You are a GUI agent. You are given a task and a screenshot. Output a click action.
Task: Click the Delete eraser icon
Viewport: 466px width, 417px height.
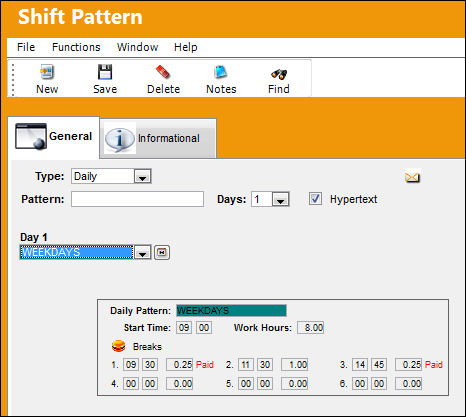click(x=163, y=72)
